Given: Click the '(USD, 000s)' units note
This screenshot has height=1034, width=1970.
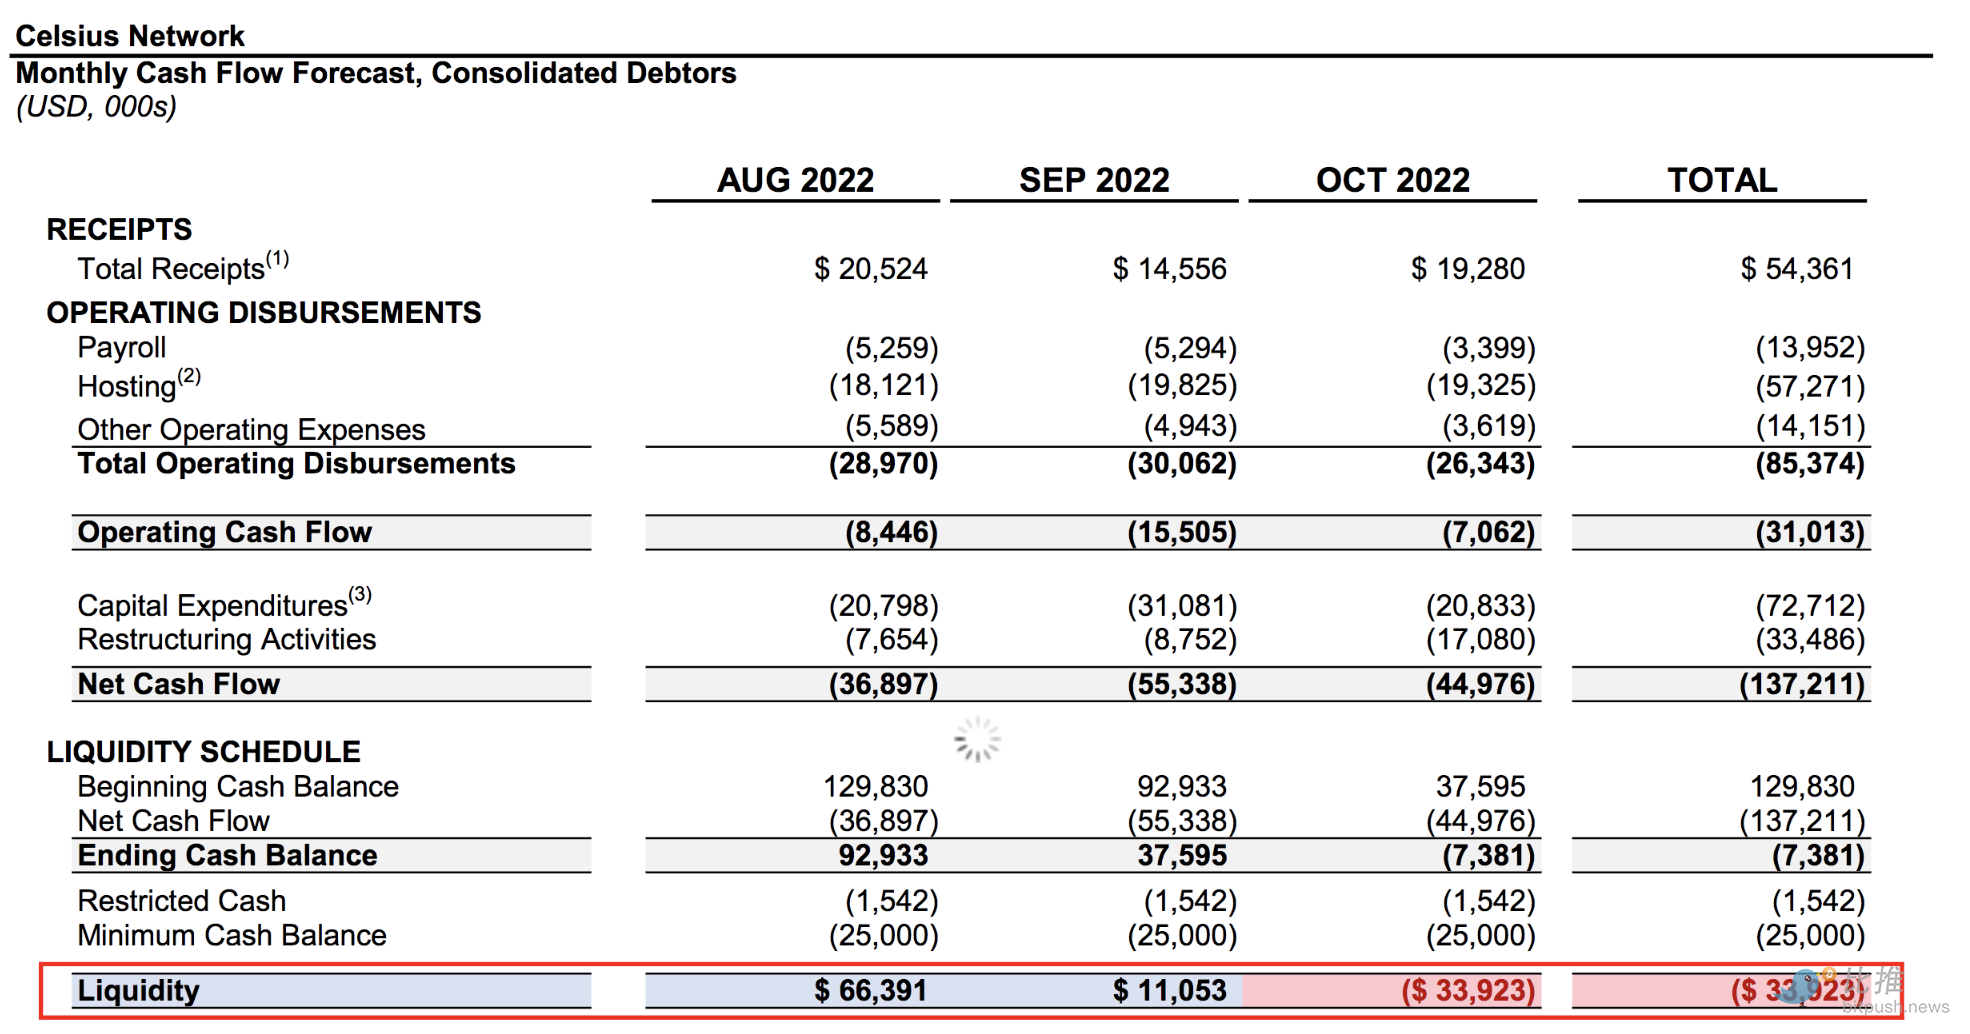Looking at the screenshot, I should coord(96,107).
